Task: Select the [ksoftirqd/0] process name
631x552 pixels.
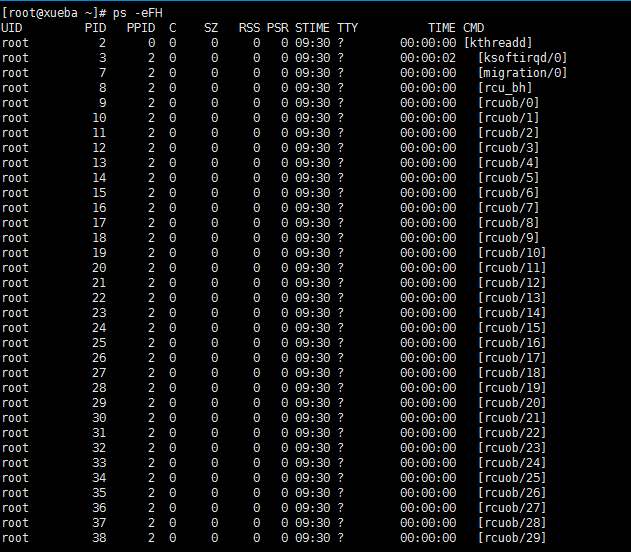Action: 522,58
